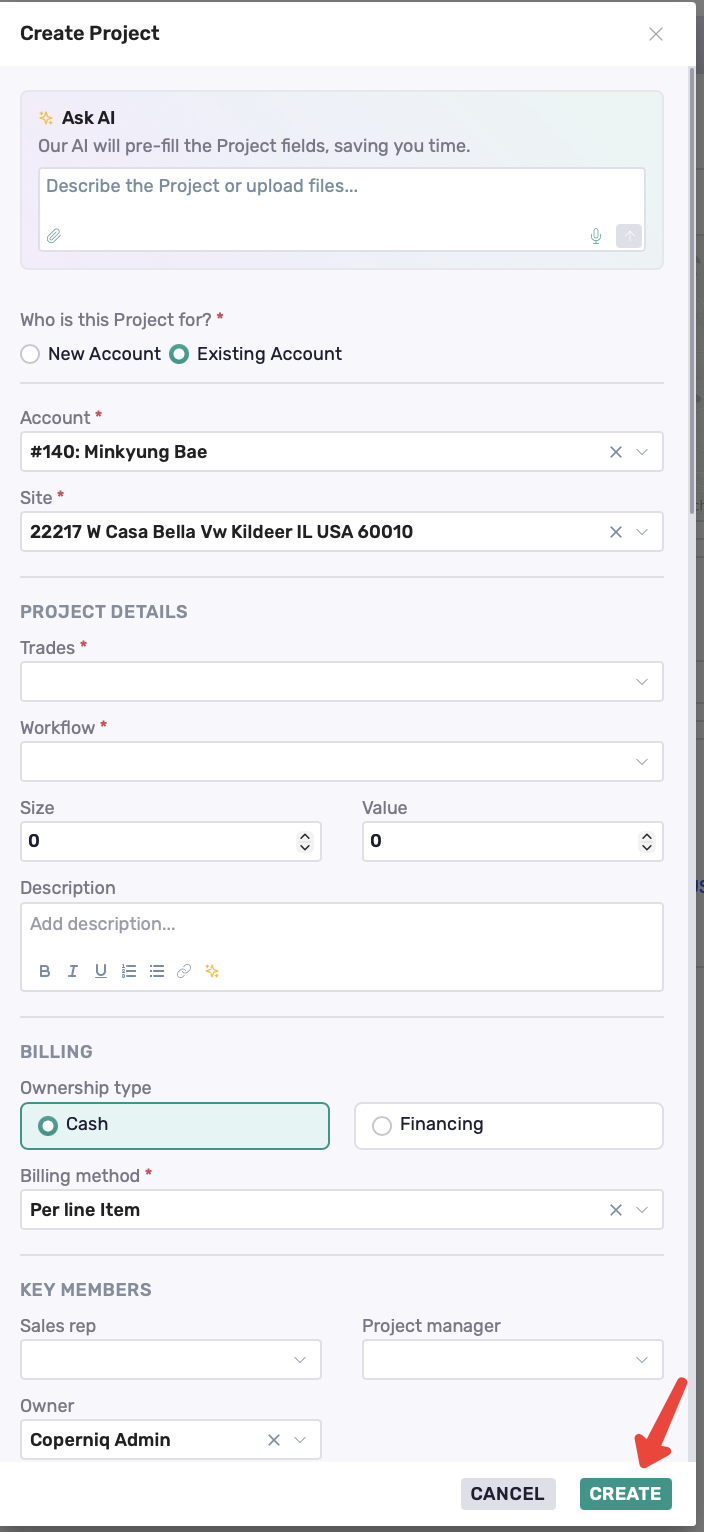Click the Ask AI send arrow button
This screenshot has width=704, height=1532.
pyautogui.click(x=629, y=236)
